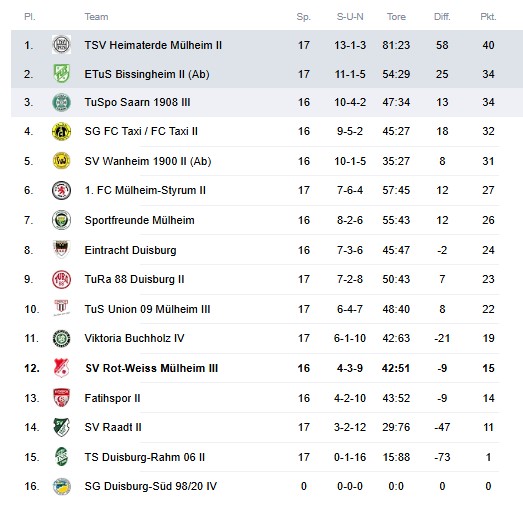The image size is (523, 507).
Task: Click the Fatihspor II red shield logo
Action: point(61,398)
